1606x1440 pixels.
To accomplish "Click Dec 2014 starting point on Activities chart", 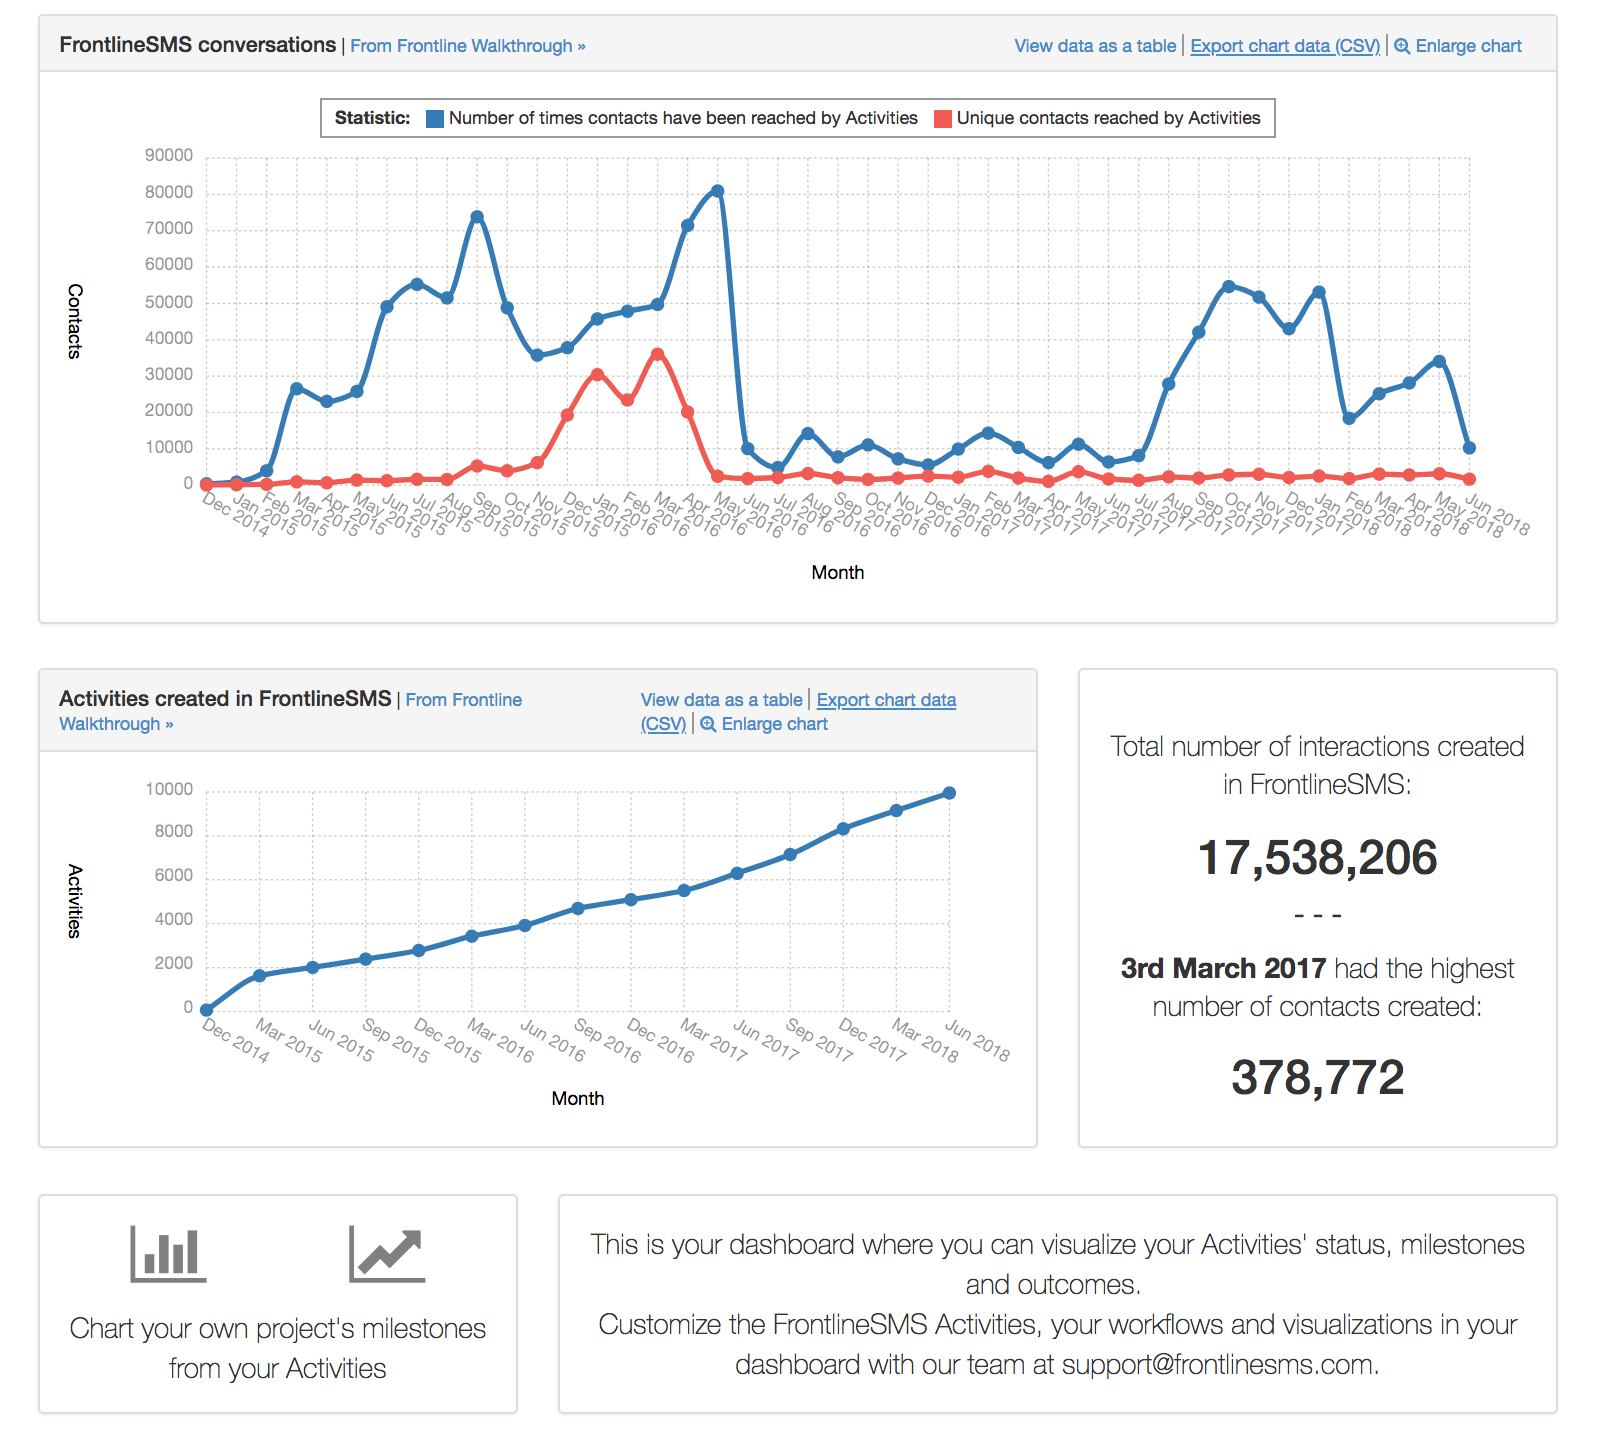I will (206, 1010).
